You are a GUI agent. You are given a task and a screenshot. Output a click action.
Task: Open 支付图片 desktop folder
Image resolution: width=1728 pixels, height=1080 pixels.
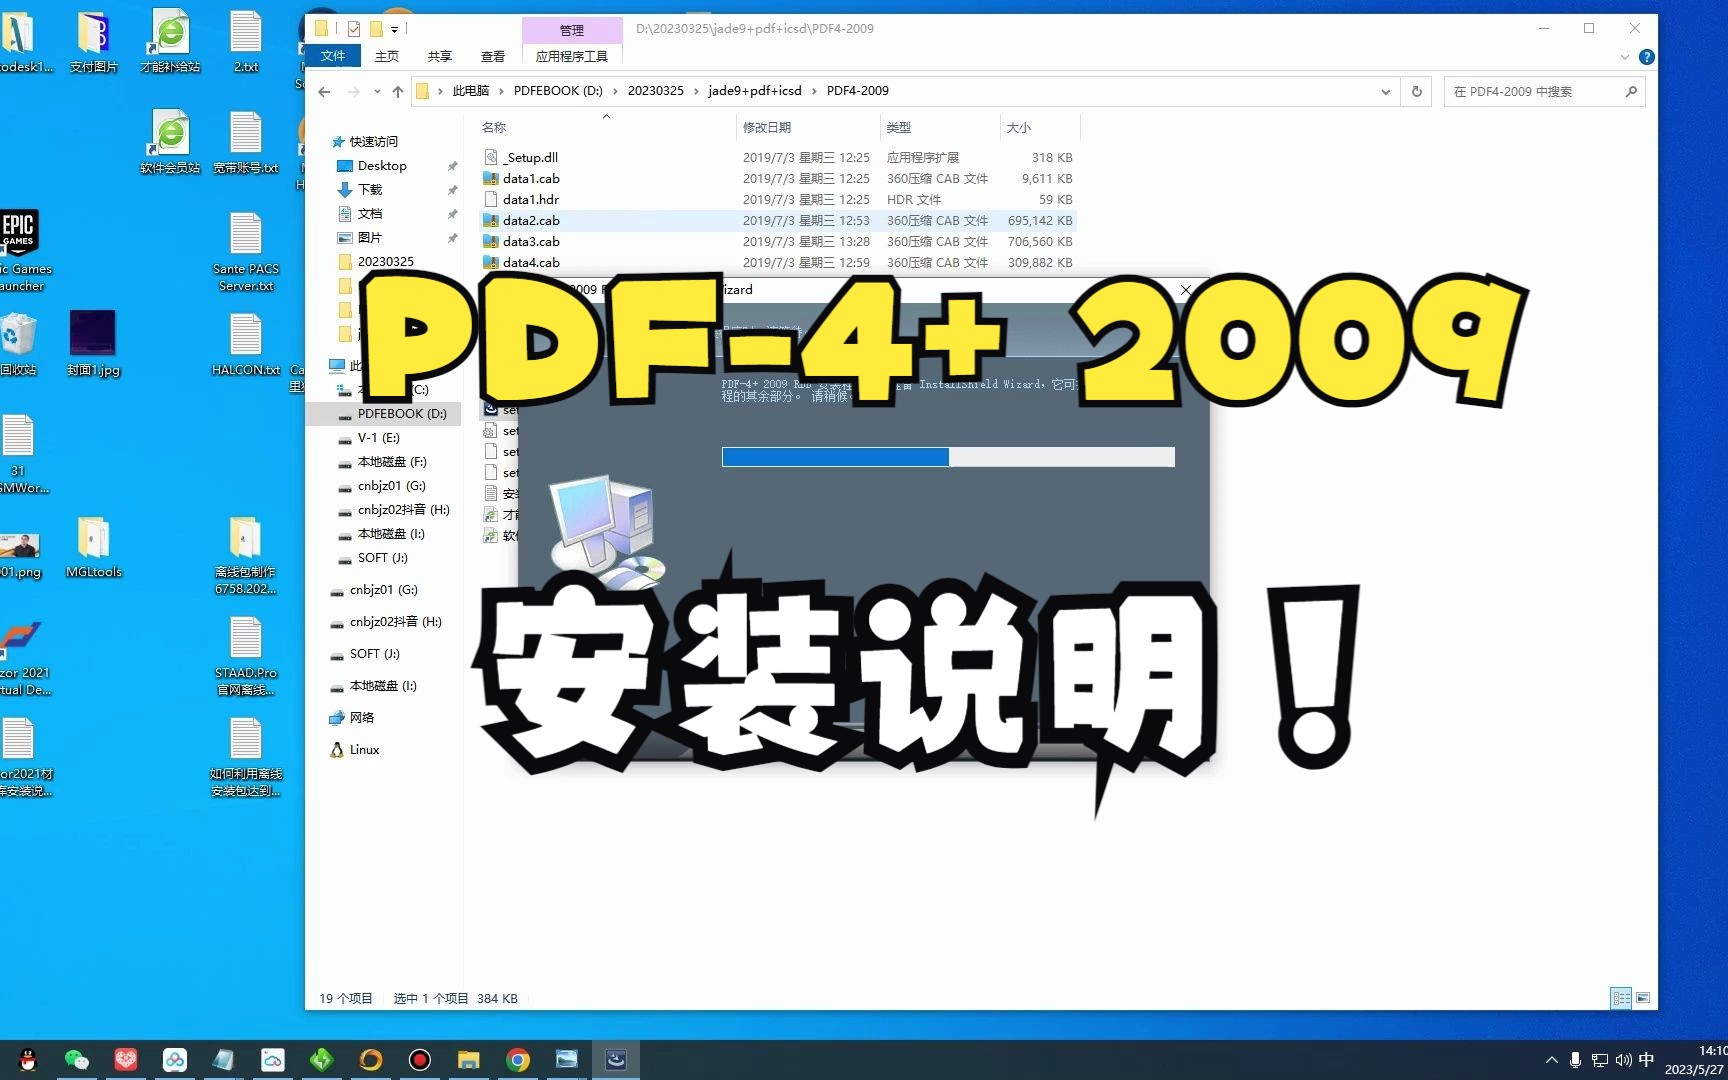pyautogui.click(x=93, y=42)
